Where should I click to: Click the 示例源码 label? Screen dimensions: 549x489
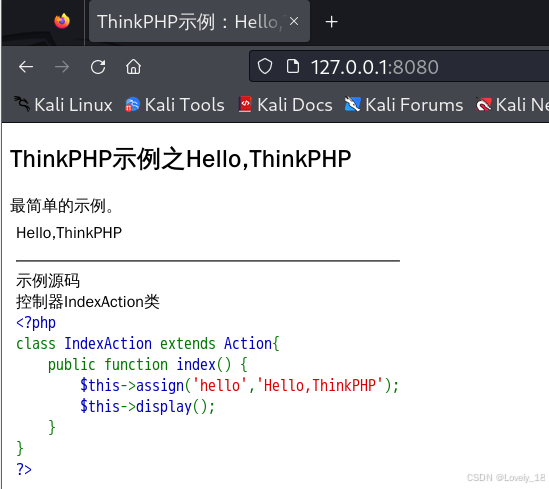(48, 281)
